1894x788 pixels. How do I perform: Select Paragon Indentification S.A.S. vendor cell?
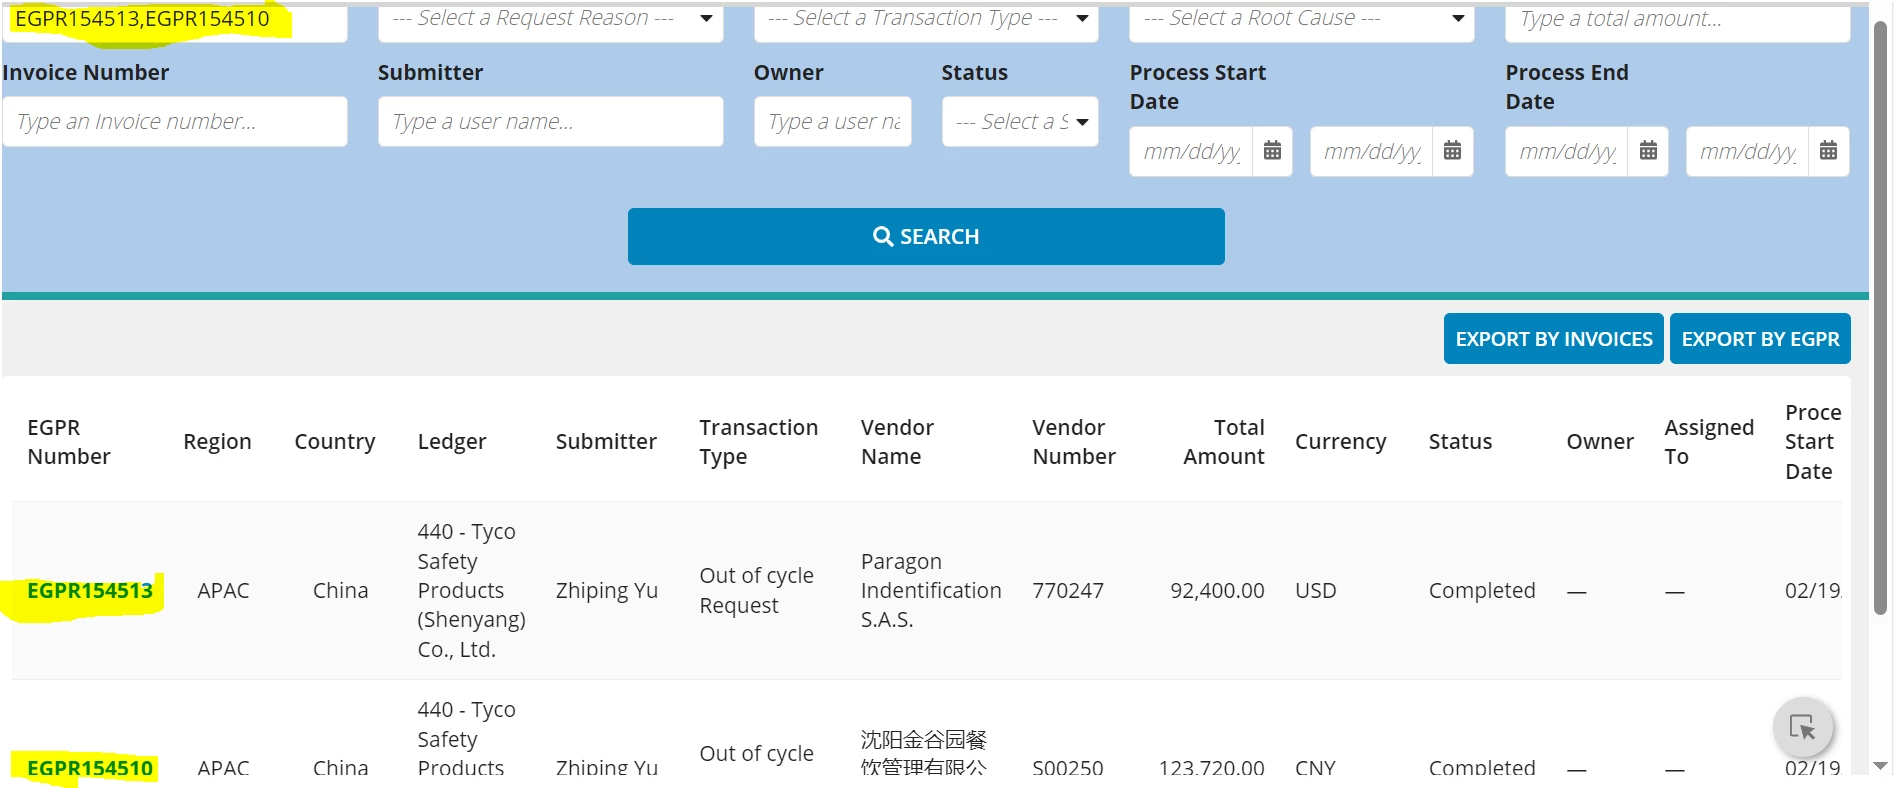click(931, 591)
